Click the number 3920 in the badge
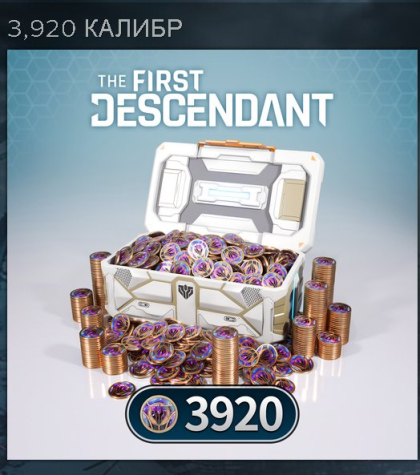 click(230, 415)
